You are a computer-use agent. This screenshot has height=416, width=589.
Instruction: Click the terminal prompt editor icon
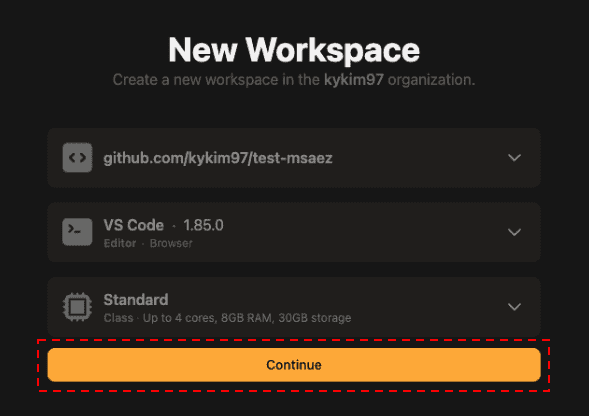(x=77, y=232)
